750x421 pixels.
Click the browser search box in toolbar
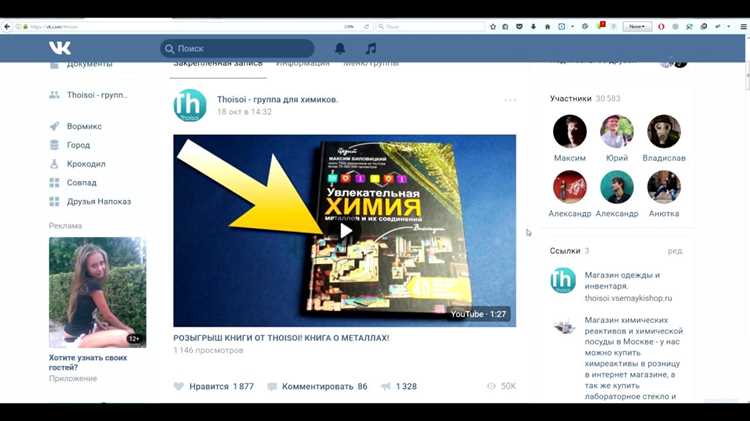[x=430, y=27]
